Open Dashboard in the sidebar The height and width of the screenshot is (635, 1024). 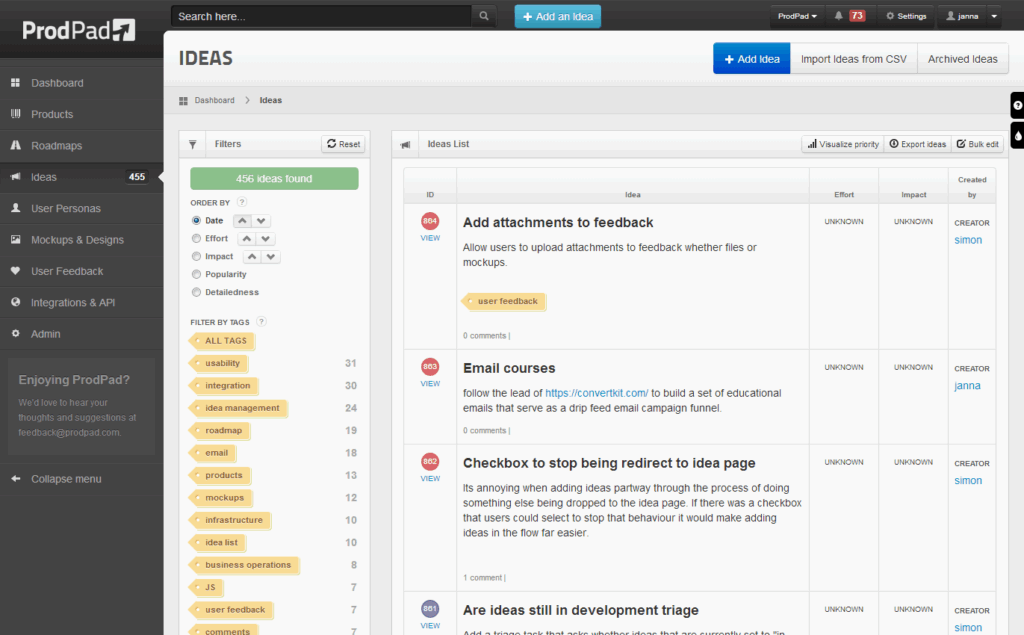[82, 83]
